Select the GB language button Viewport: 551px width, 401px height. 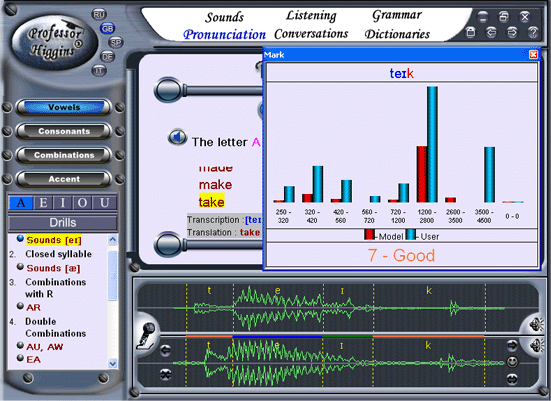point(107,28)
